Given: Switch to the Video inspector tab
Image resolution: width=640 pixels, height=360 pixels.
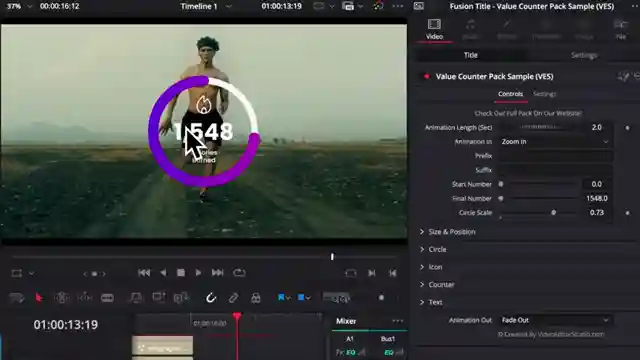Looking at the screenshot, I should (x=434, y=29).
